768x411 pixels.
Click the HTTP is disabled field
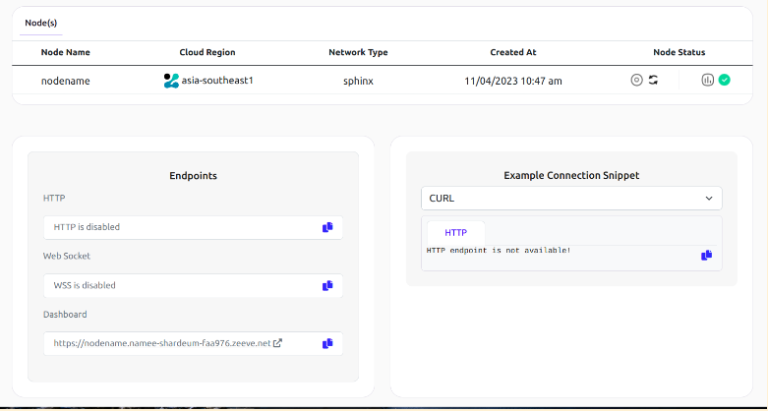[180, 227]
